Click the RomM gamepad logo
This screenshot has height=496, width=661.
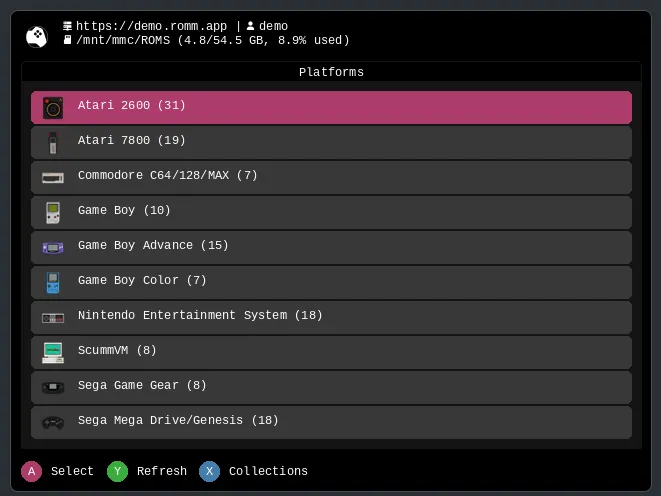pyautogui.click(x=37, y=35)
